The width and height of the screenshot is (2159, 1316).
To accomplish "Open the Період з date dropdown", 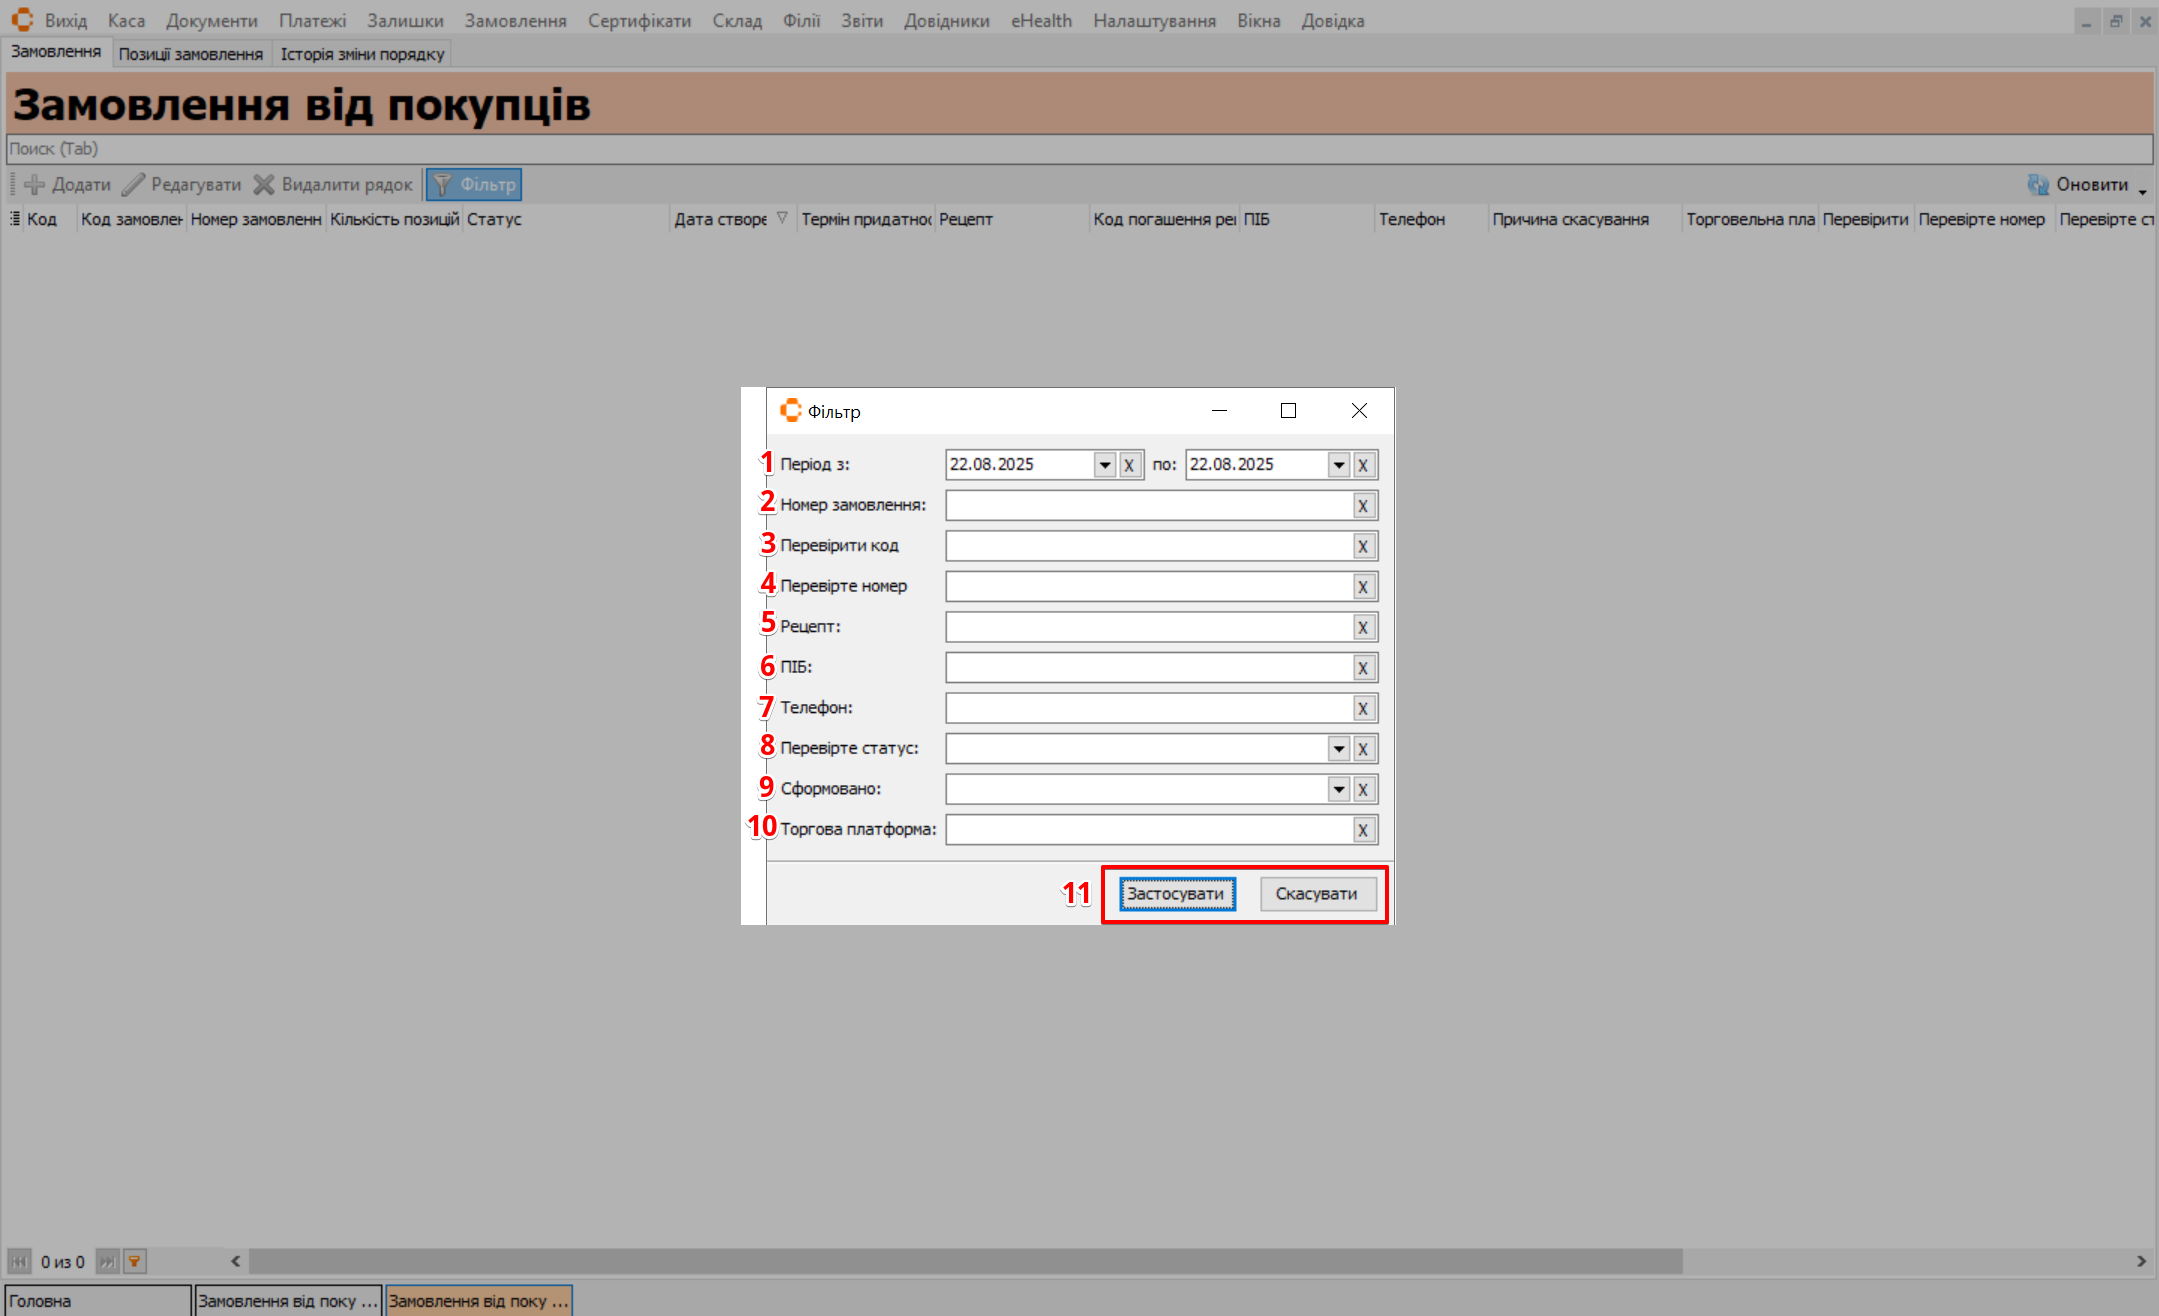I will pos(1104,465).
